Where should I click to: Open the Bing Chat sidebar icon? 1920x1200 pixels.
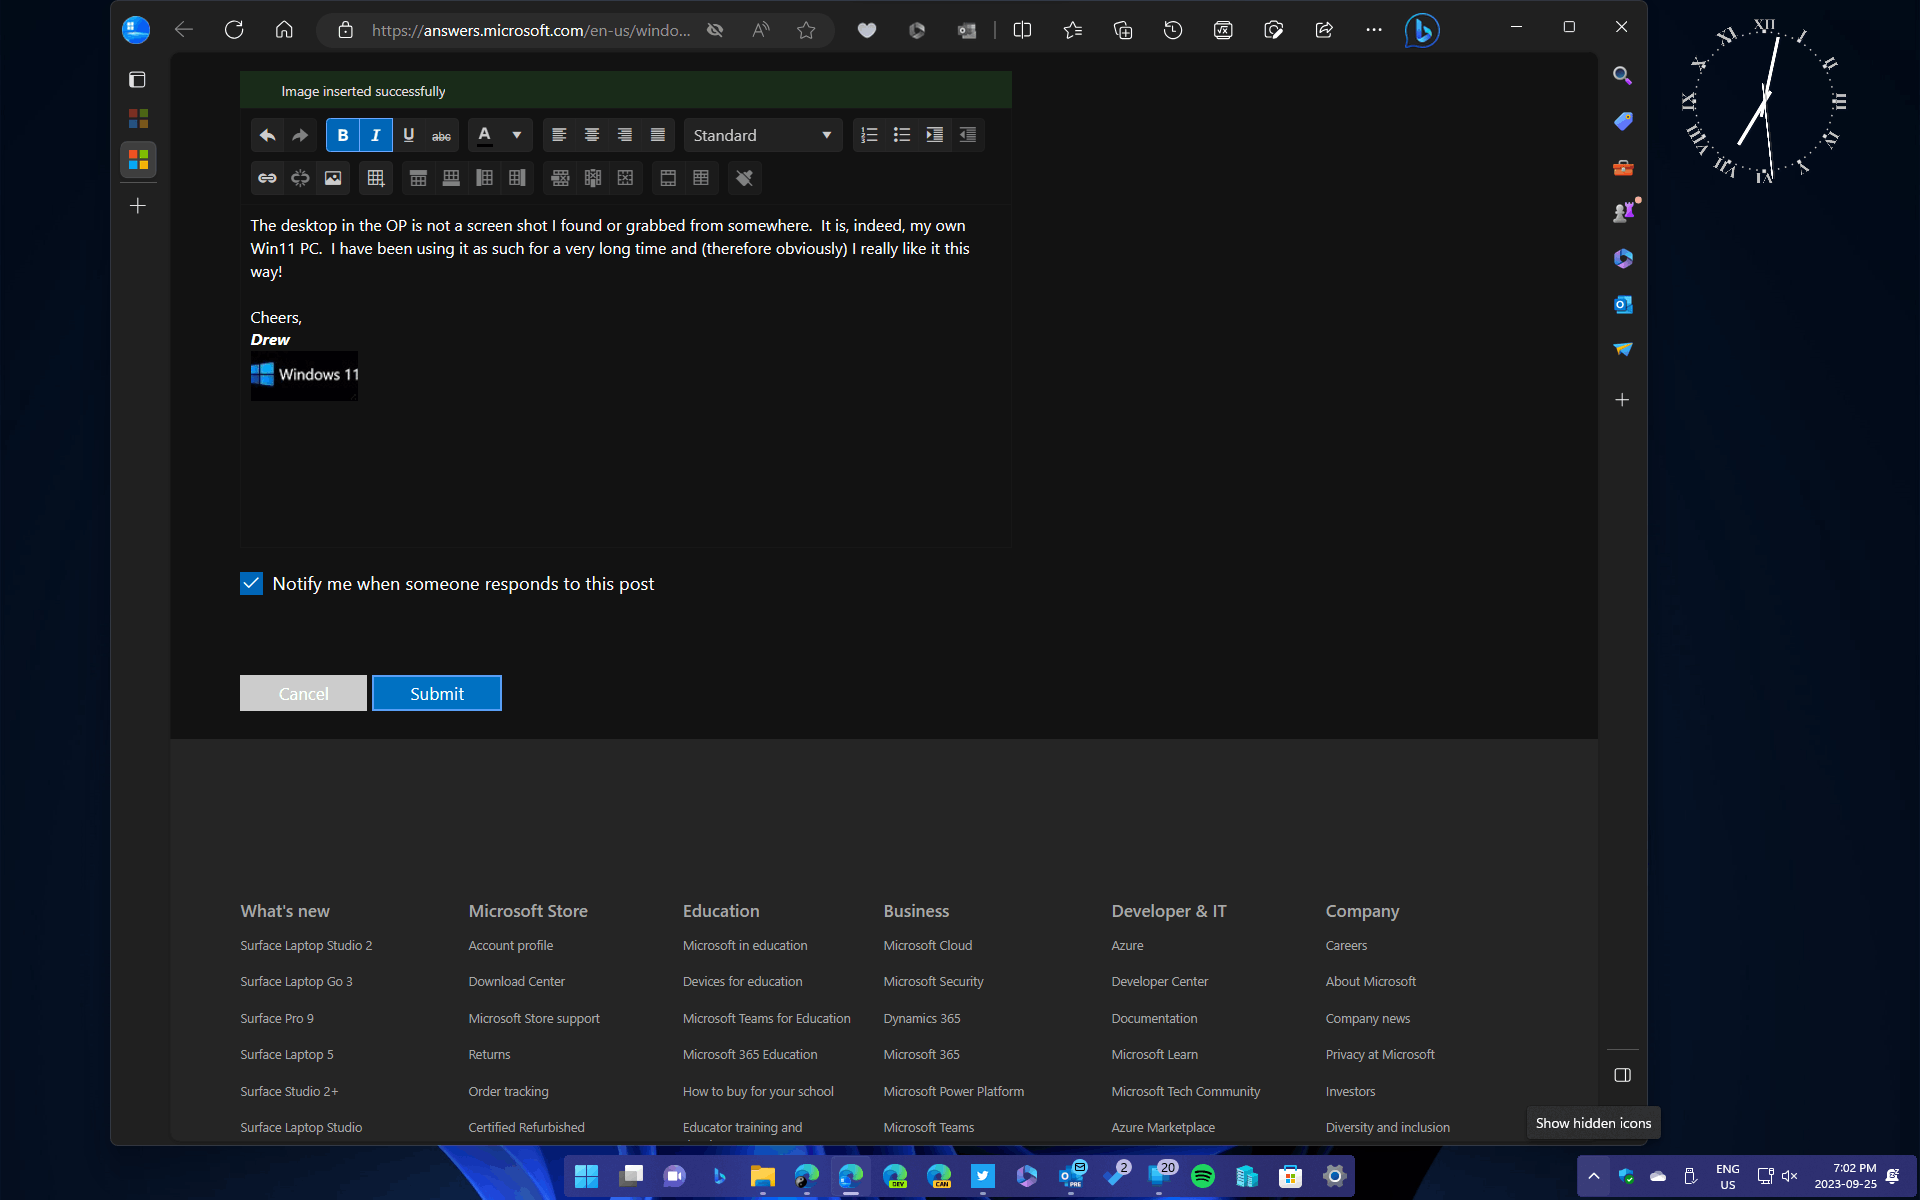coord(1421,30)
